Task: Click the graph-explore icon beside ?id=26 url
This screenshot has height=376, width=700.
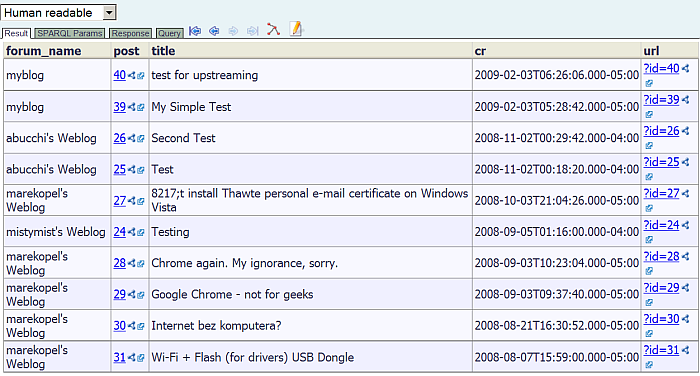Action: pyautogui.click(x=685, y=131)
